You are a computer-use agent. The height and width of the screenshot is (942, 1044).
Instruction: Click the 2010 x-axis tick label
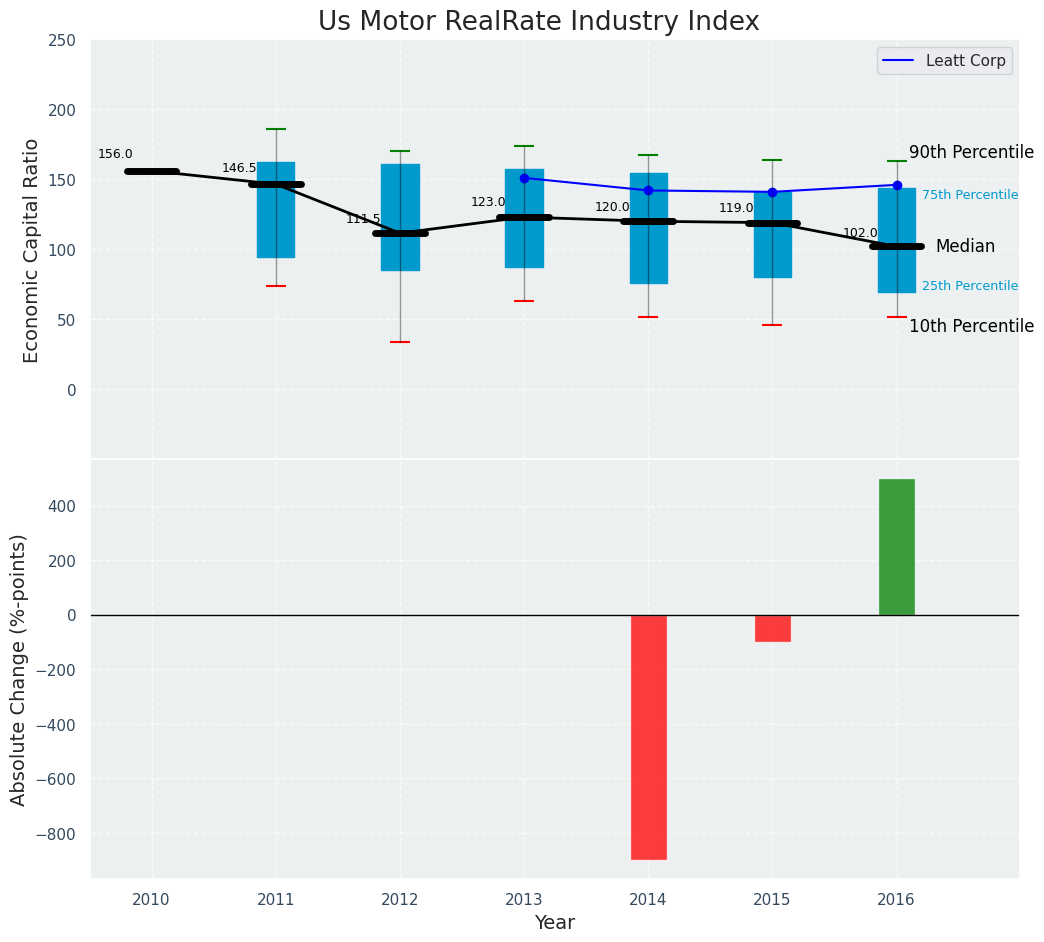[x=152, y=900]
